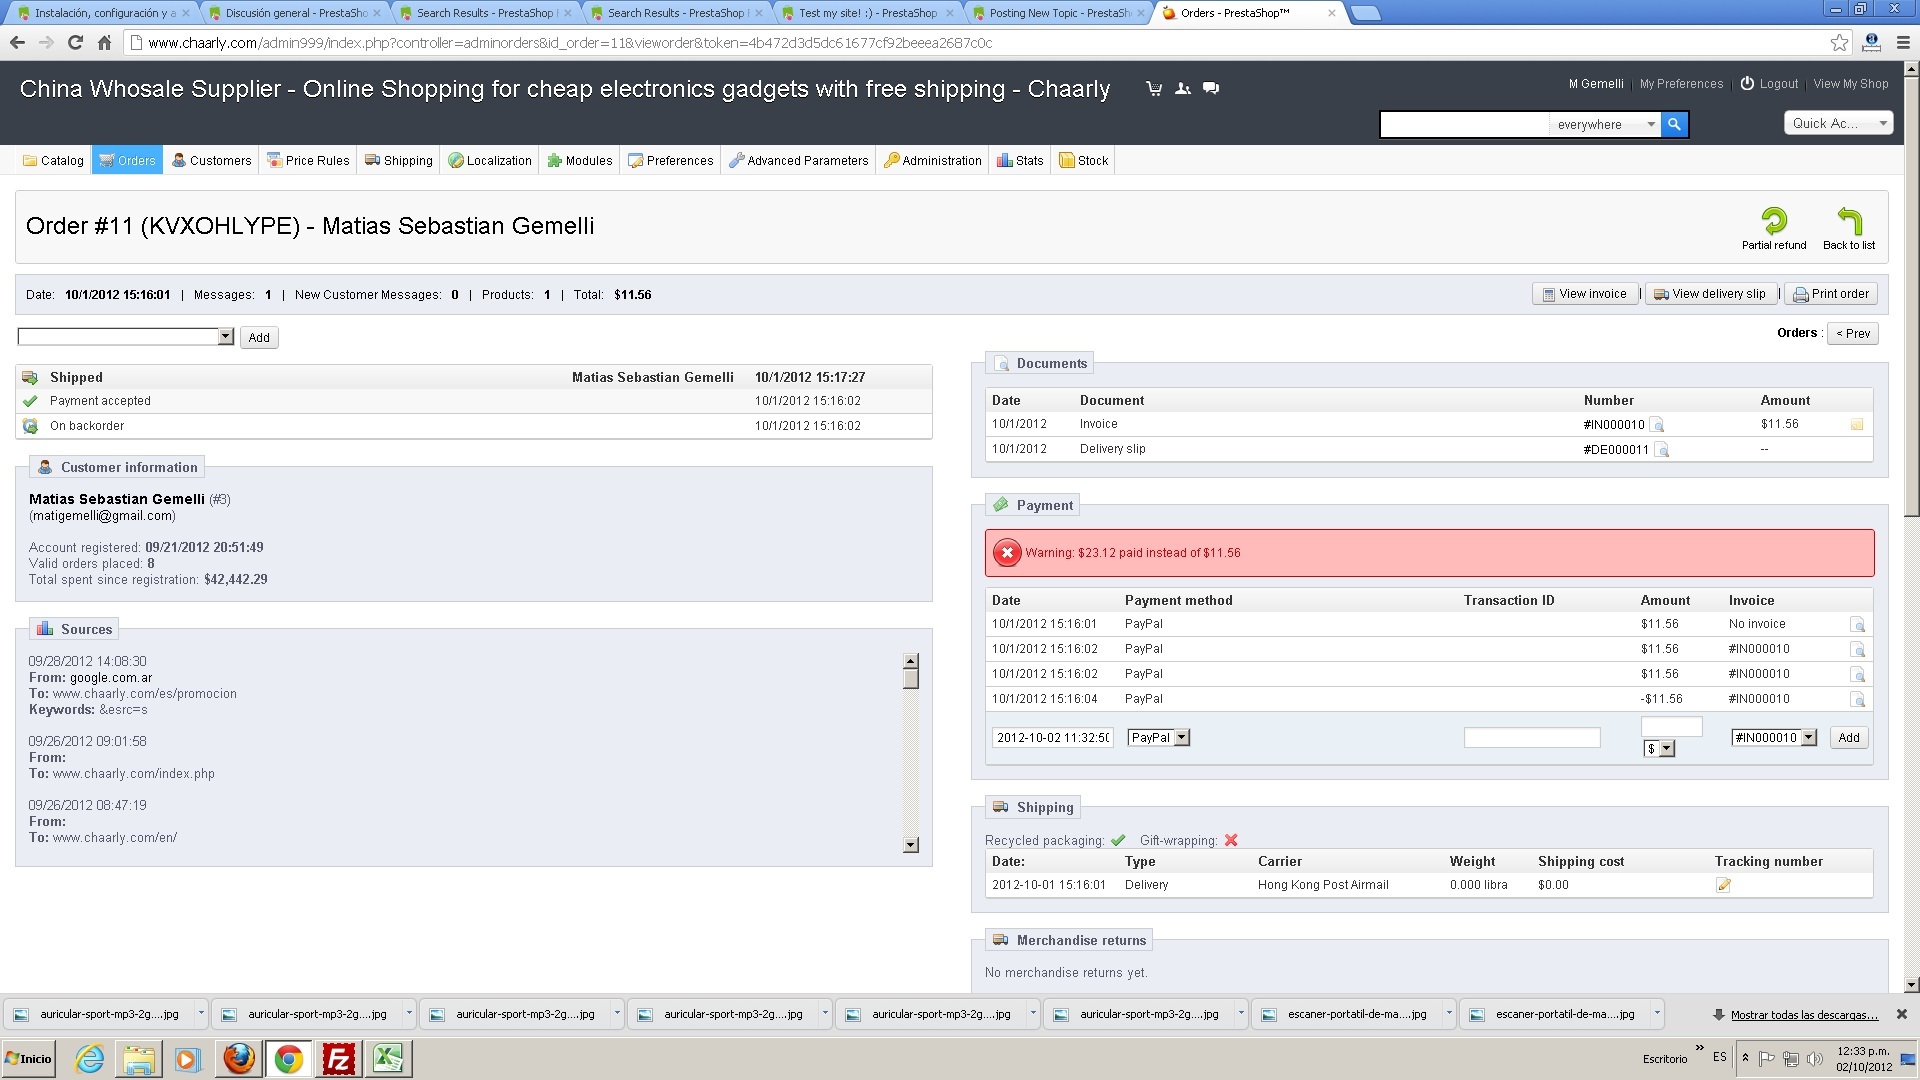The width and height of the screenshot is (1920, 1080).
Task: Click the Transaction ID input field
Action: click(x=1531, y=738)
